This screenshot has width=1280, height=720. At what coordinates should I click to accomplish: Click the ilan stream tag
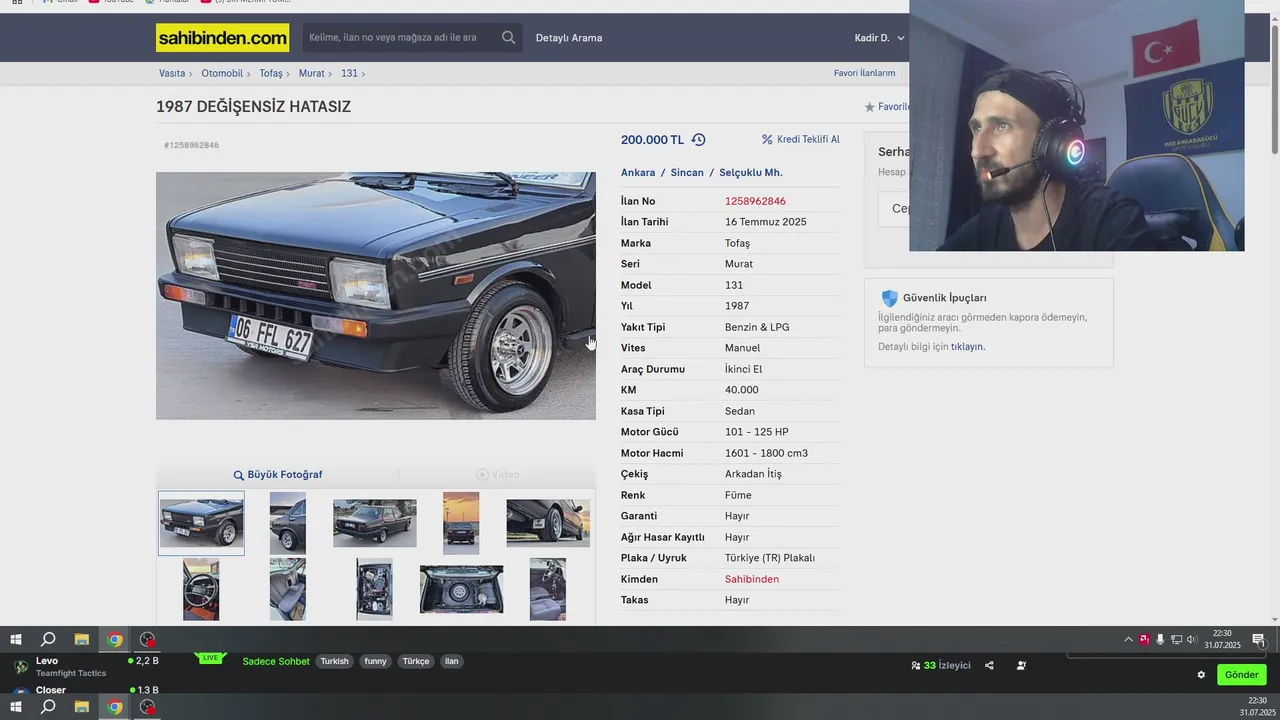(451, 662)
